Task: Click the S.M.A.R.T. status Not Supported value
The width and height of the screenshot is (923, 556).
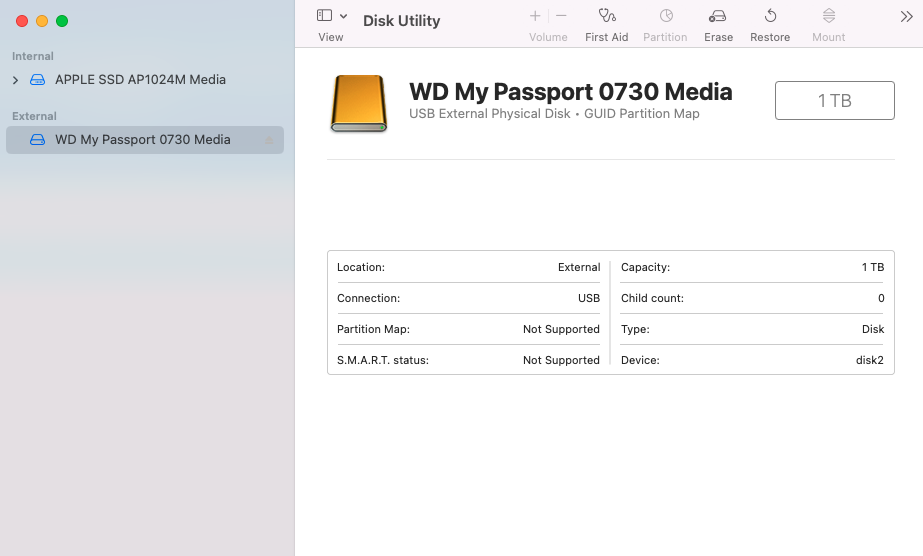Action: point(561,360)
